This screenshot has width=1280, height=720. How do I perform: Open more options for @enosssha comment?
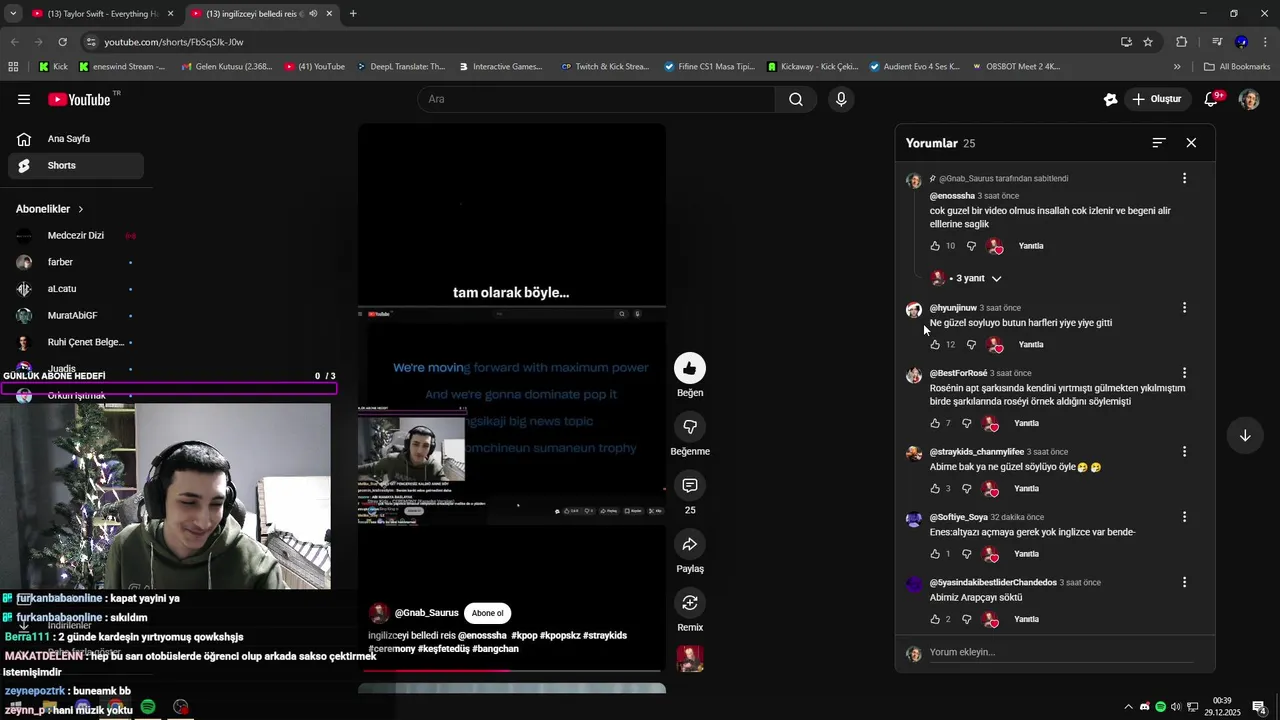pos(1184,178)
